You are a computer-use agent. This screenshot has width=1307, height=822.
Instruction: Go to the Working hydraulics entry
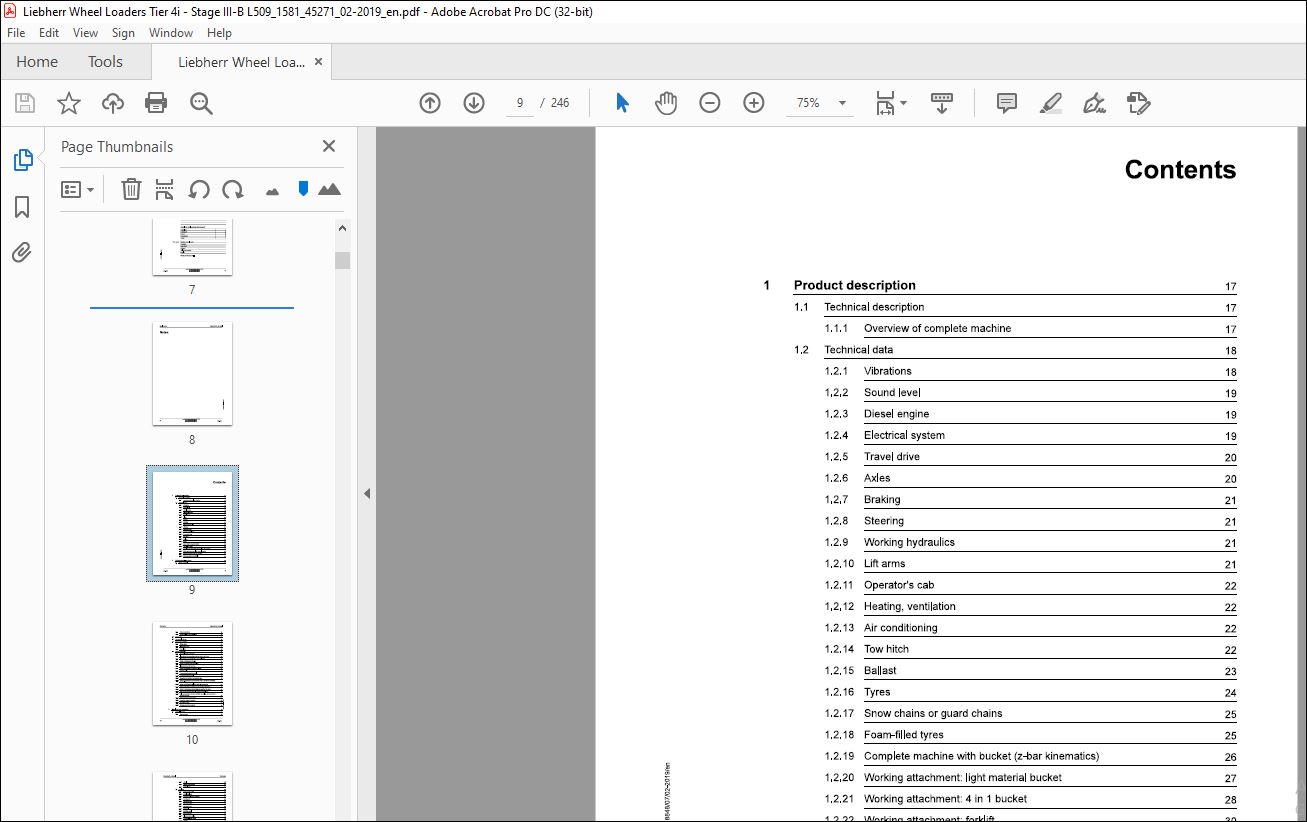pyautogui.click(x=909, y=542)
